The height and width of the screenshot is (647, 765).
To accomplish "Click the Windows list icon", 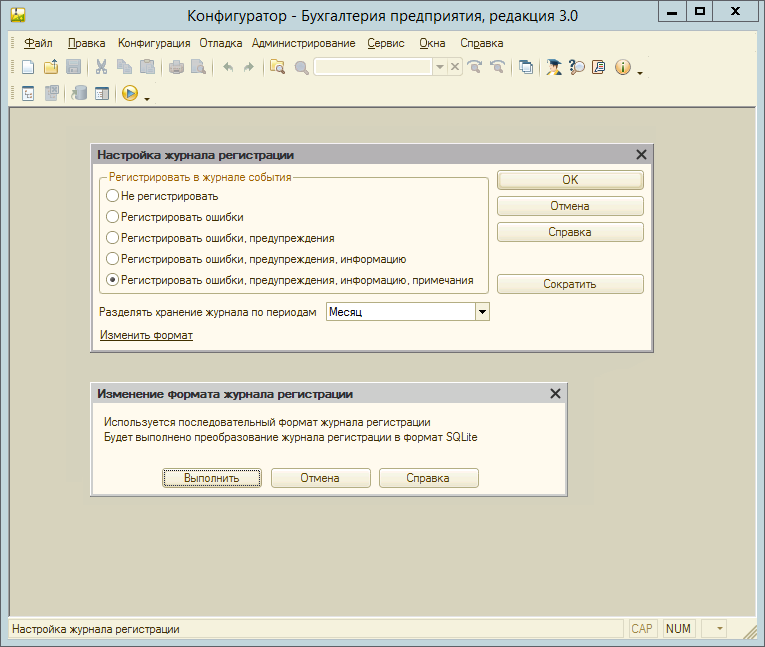I will pos(526,67).
